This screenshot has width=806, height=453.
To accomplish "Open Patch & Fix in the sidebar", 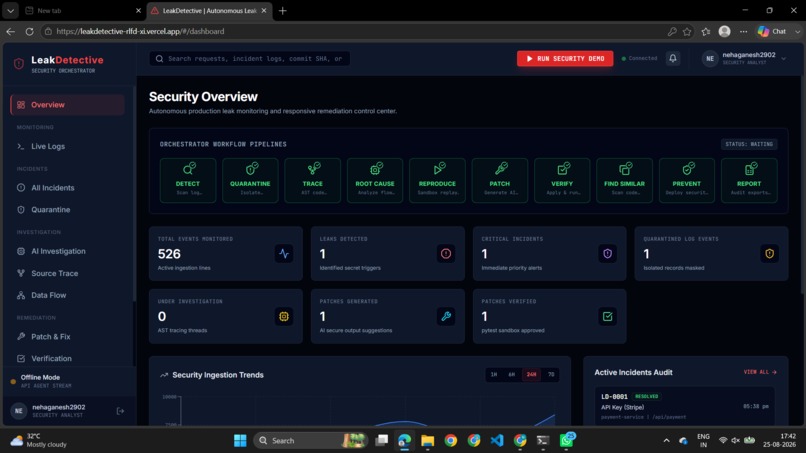I will pyautogui.click(x=67, y=337).
